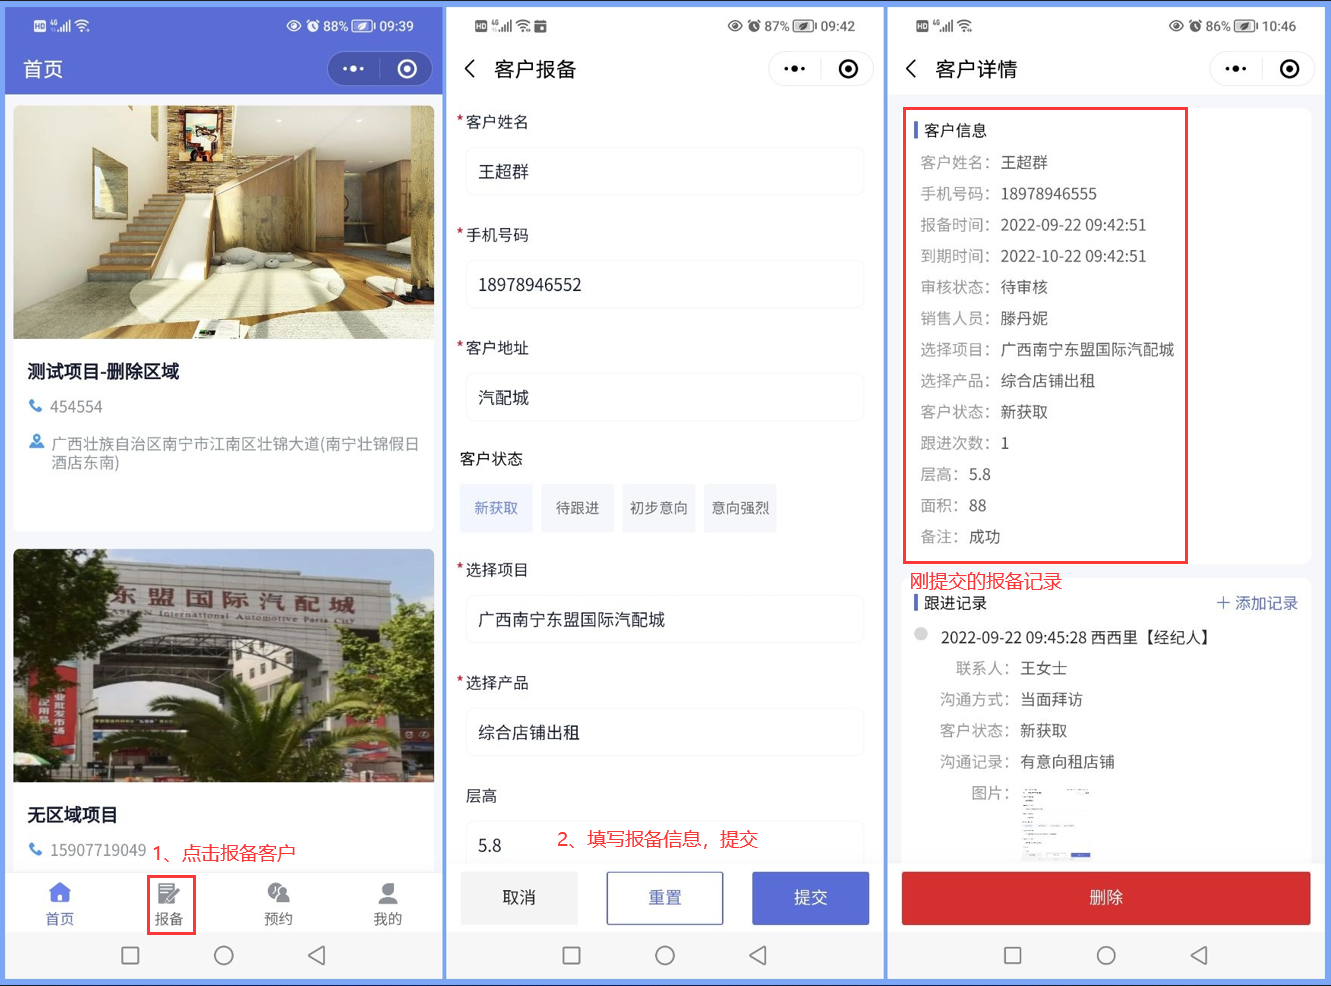Tap Android home circle under 客户详情 screen
This screenshot has height=986, width=1331.
[1106, 956]
